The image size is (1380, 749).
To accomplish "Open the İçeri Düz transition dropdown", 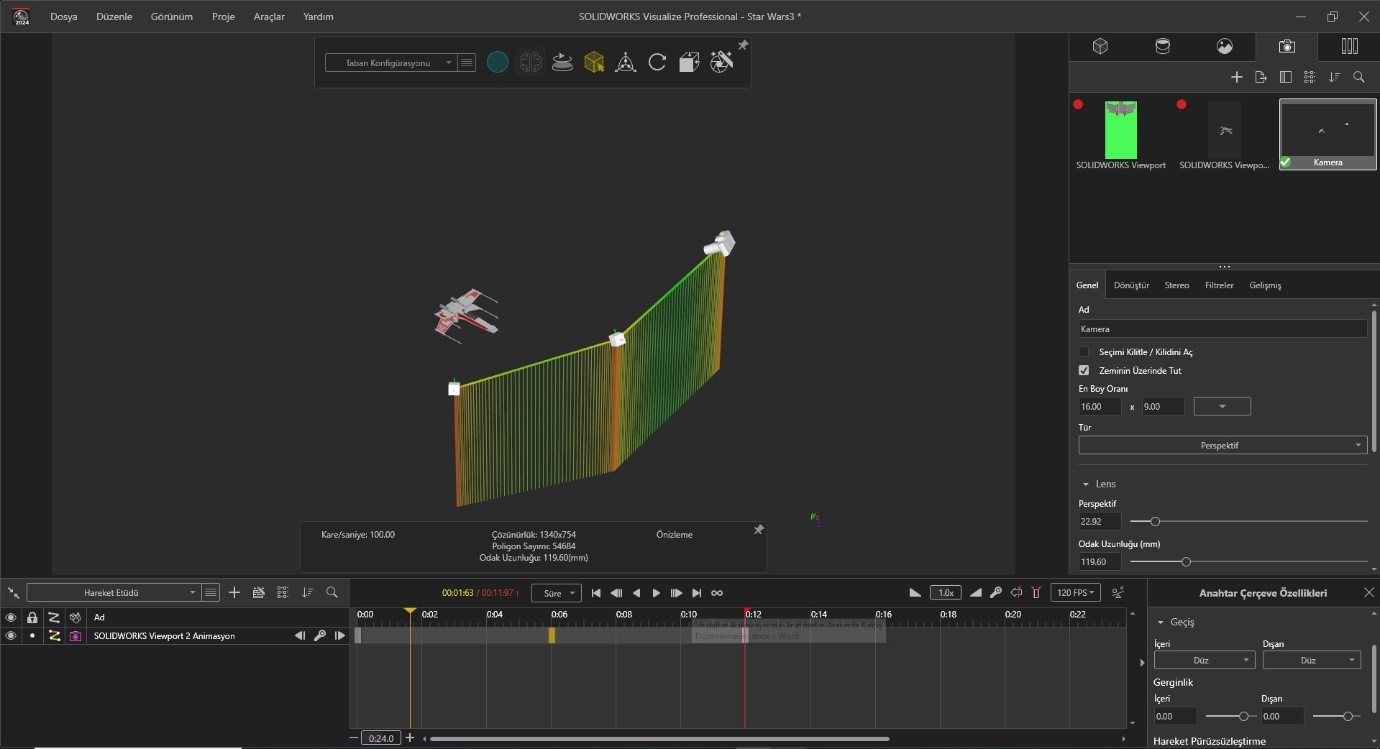I will 1204,660.
